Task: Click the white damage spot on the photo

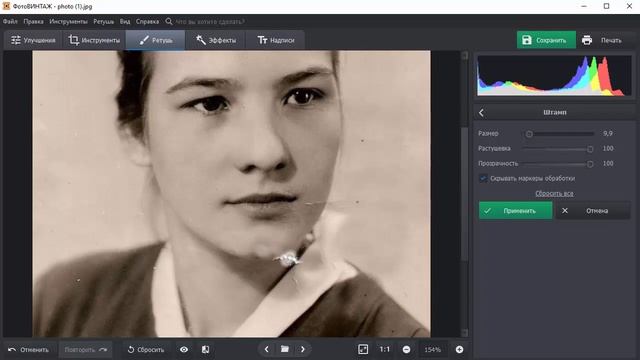Action: [288, 258]
